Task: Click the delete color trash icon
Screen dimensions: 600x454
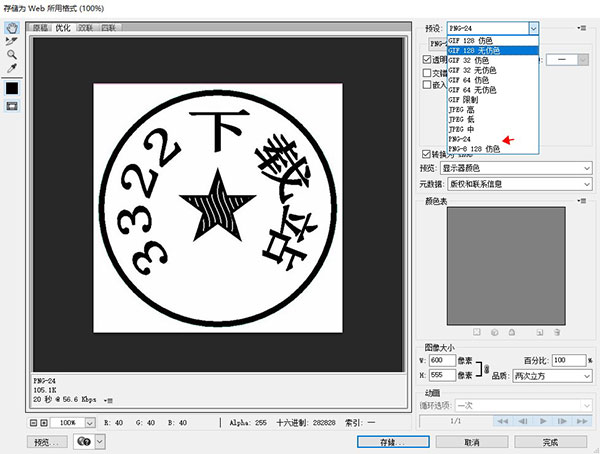Action: pyautogui.click(x=557, y=332)
